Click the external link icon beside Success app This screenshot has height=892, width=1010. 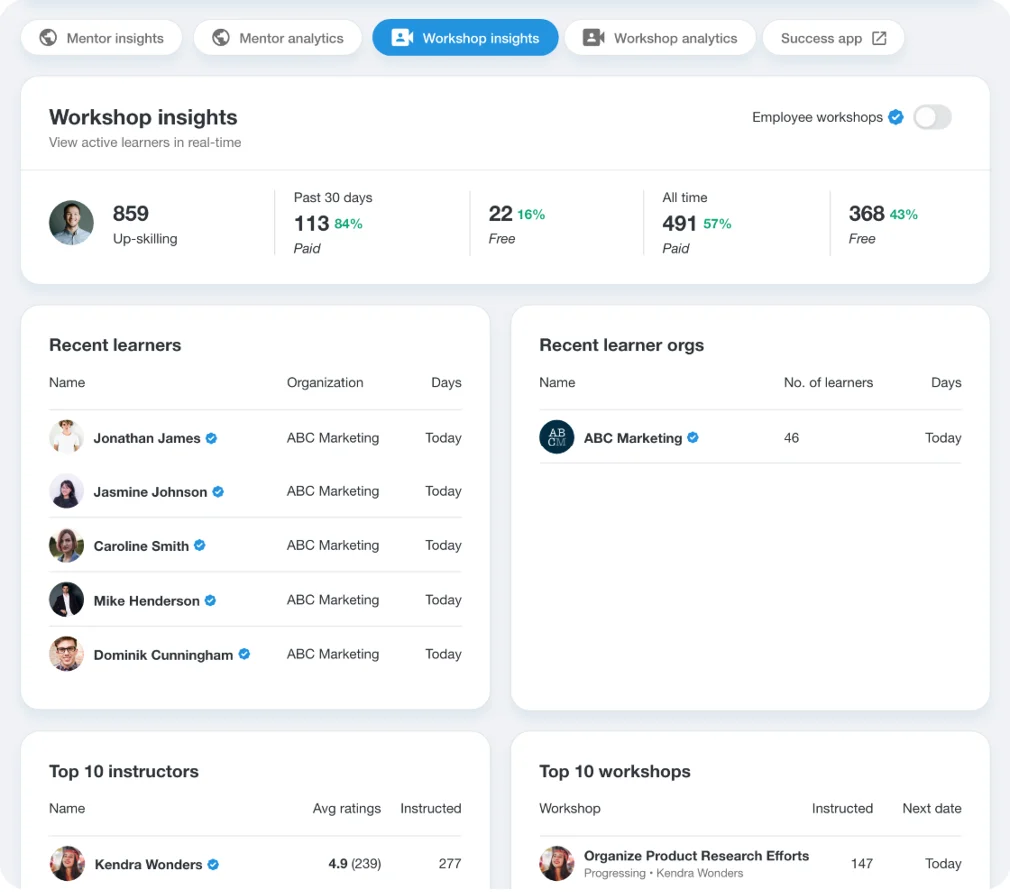pos(880,37)
